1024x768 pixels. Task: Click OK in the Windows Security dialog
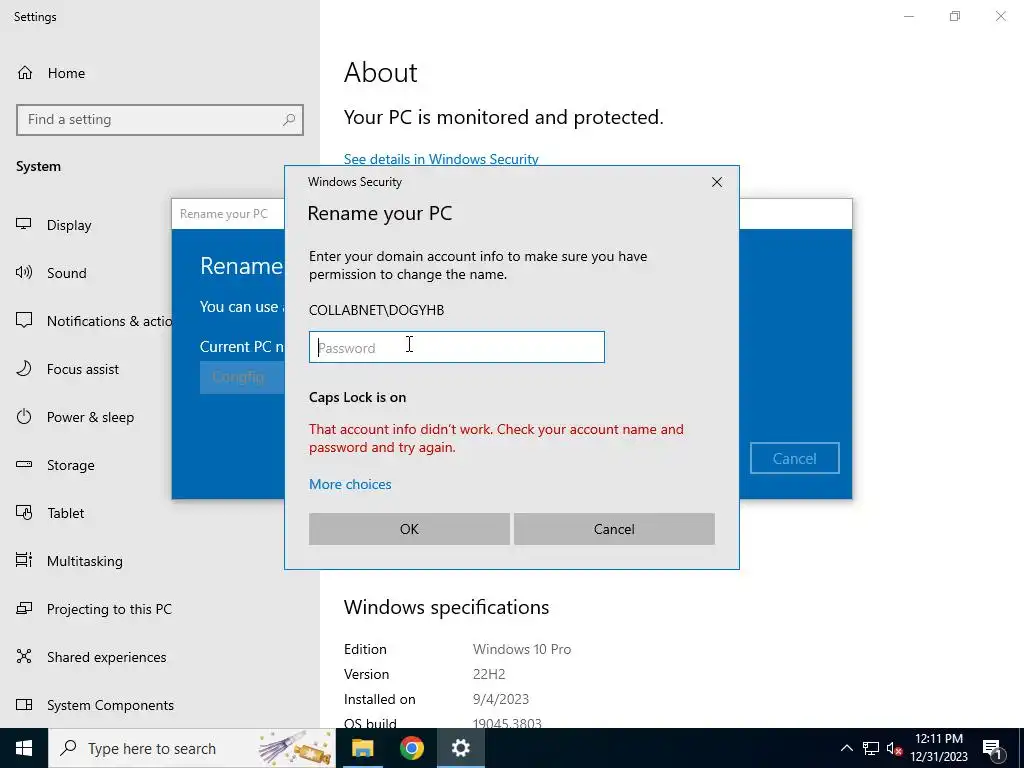point(409,529)
